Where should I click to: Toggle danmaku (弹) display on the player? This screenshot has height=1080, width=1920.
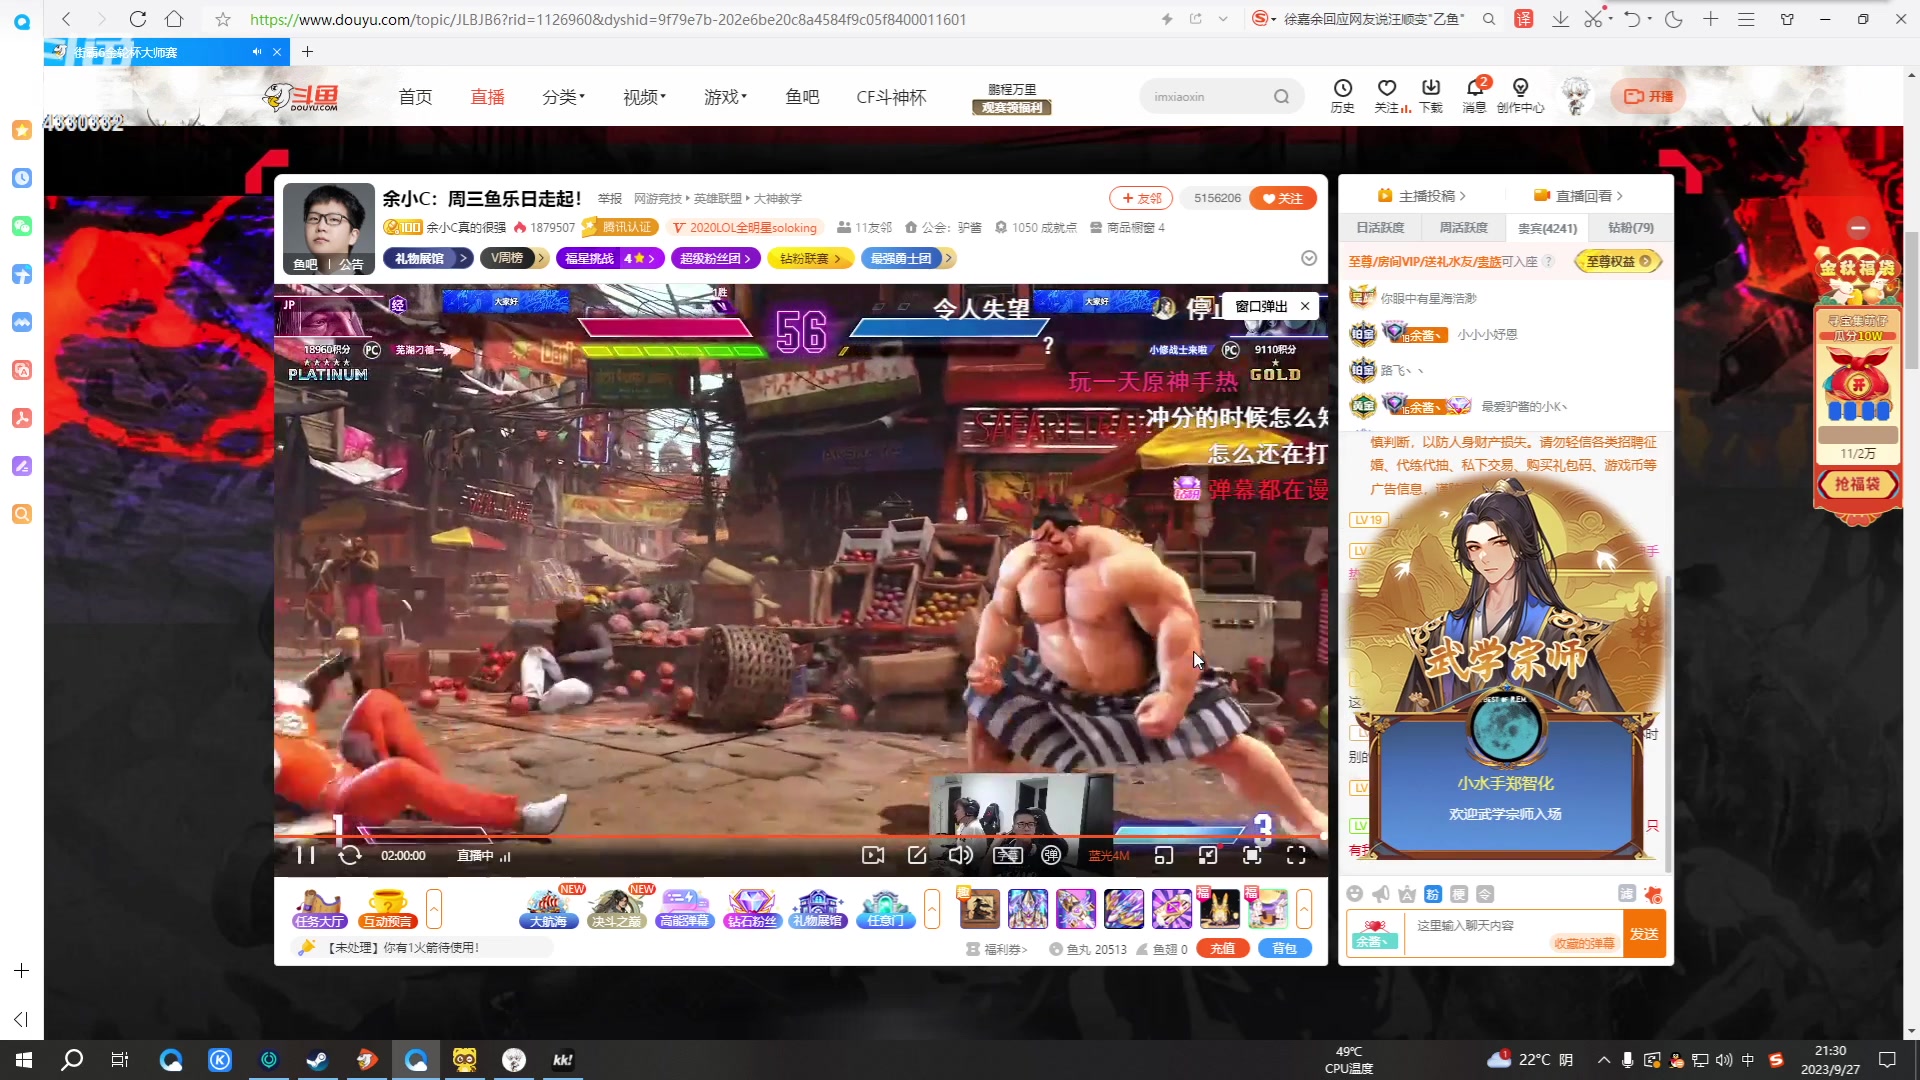coord(1051,855)
